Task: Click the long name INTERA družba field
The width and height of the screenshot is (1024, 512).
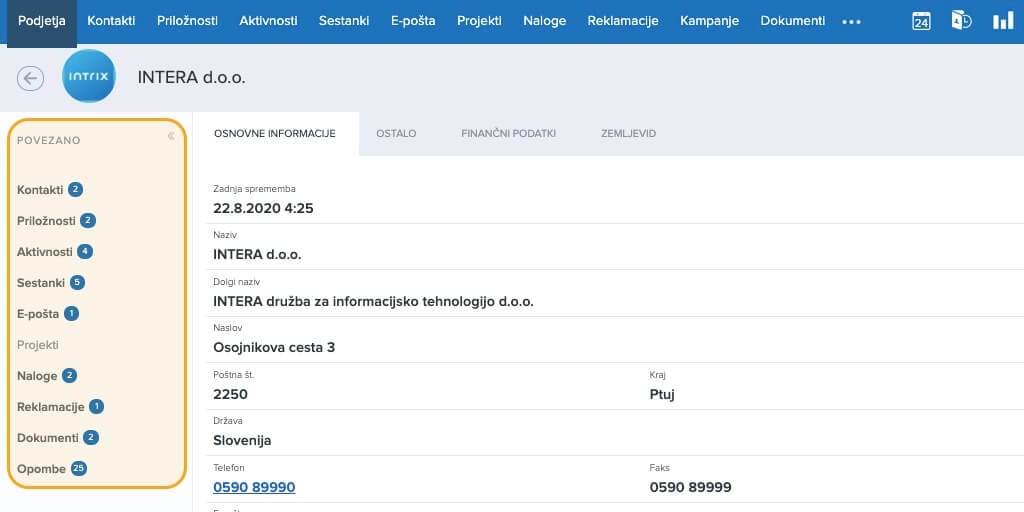Action: click(x=374, y=302)
